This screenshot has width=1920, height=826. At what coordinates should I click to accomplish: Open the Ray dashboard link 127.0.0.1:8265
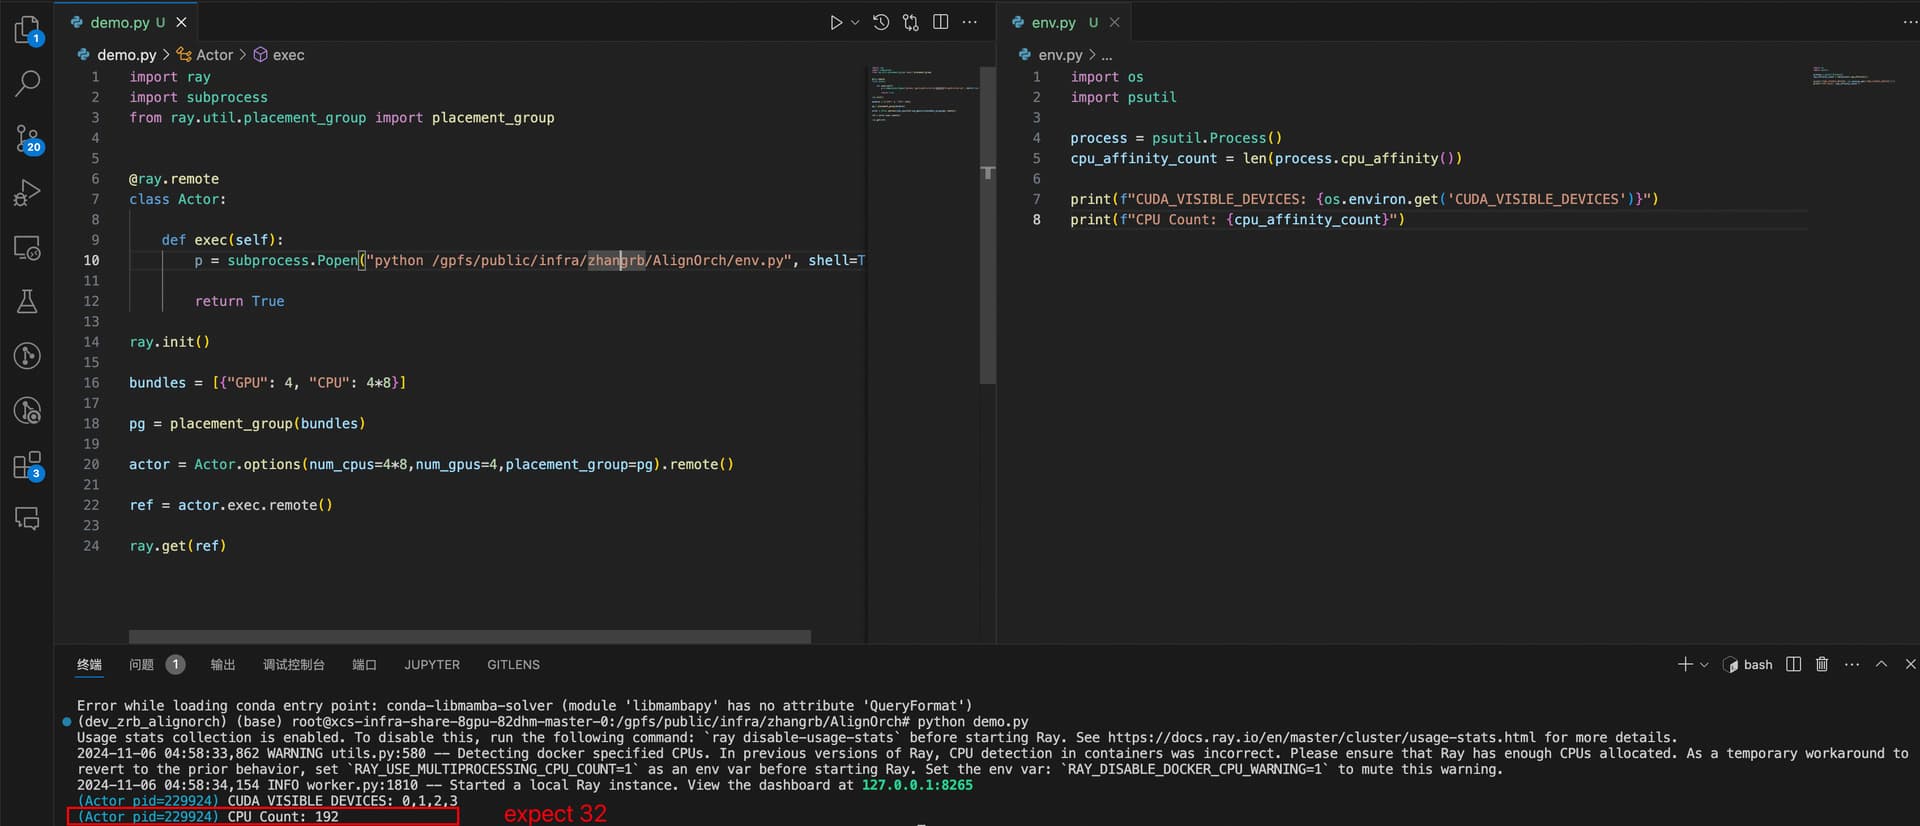[917, 785]
